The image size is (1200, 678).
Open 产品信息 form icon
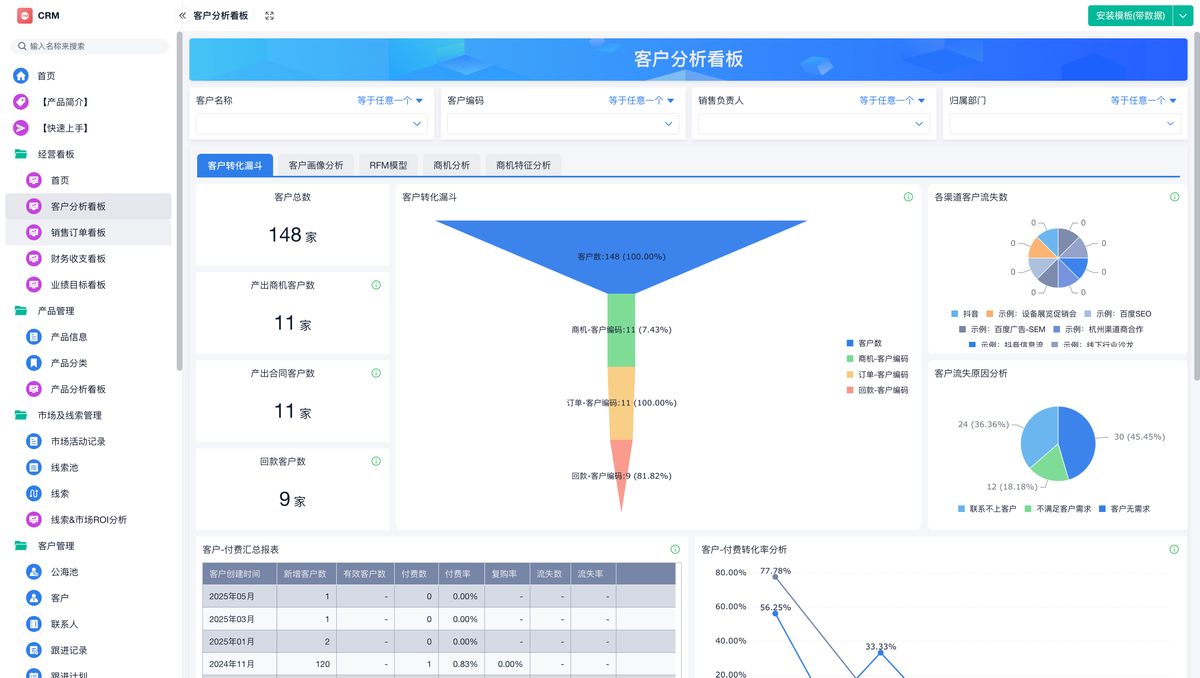tap(34, 337)
